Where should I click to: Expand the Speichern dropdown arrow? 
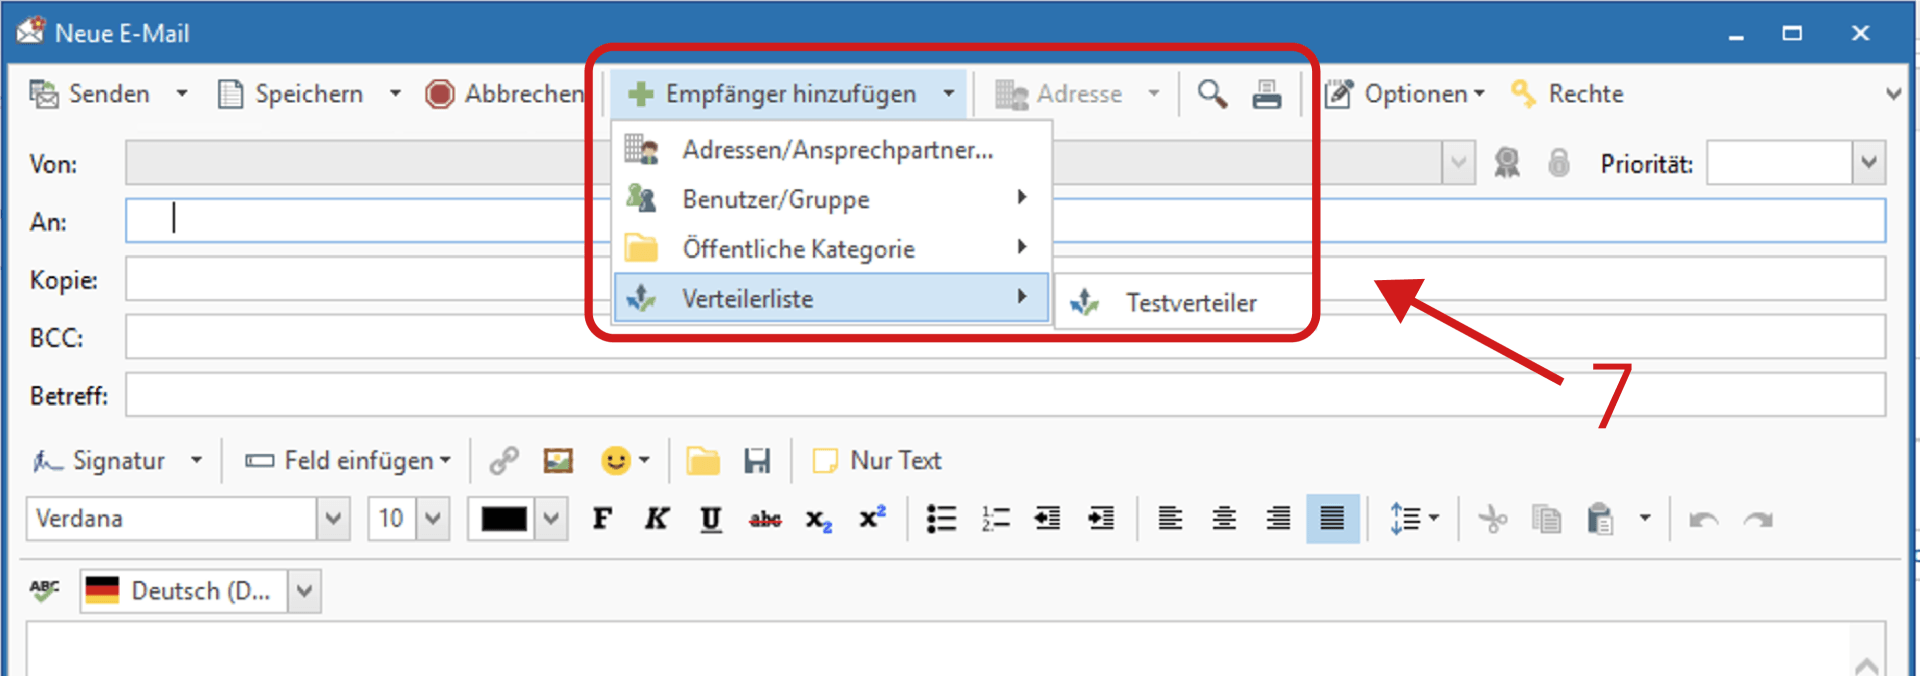[x=396, y=94]
